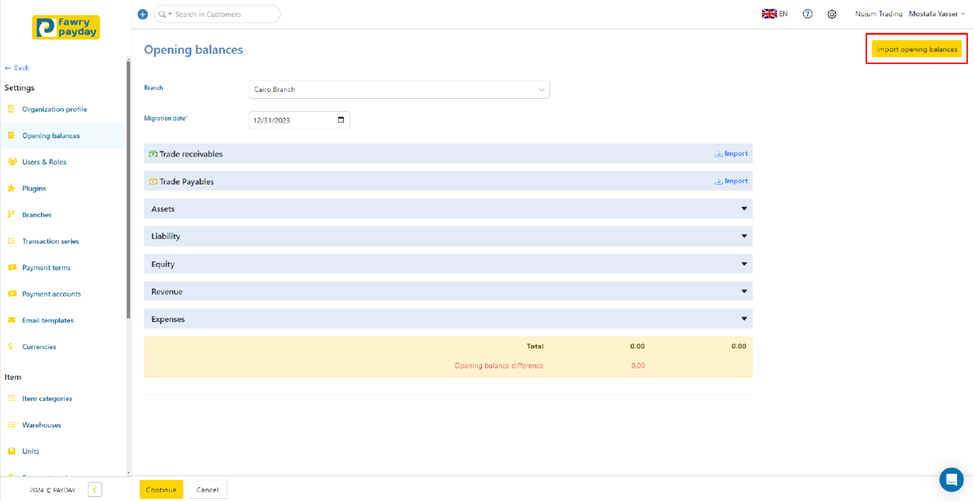
Task: Click the Import opening balances button
Action: [916, 49]
